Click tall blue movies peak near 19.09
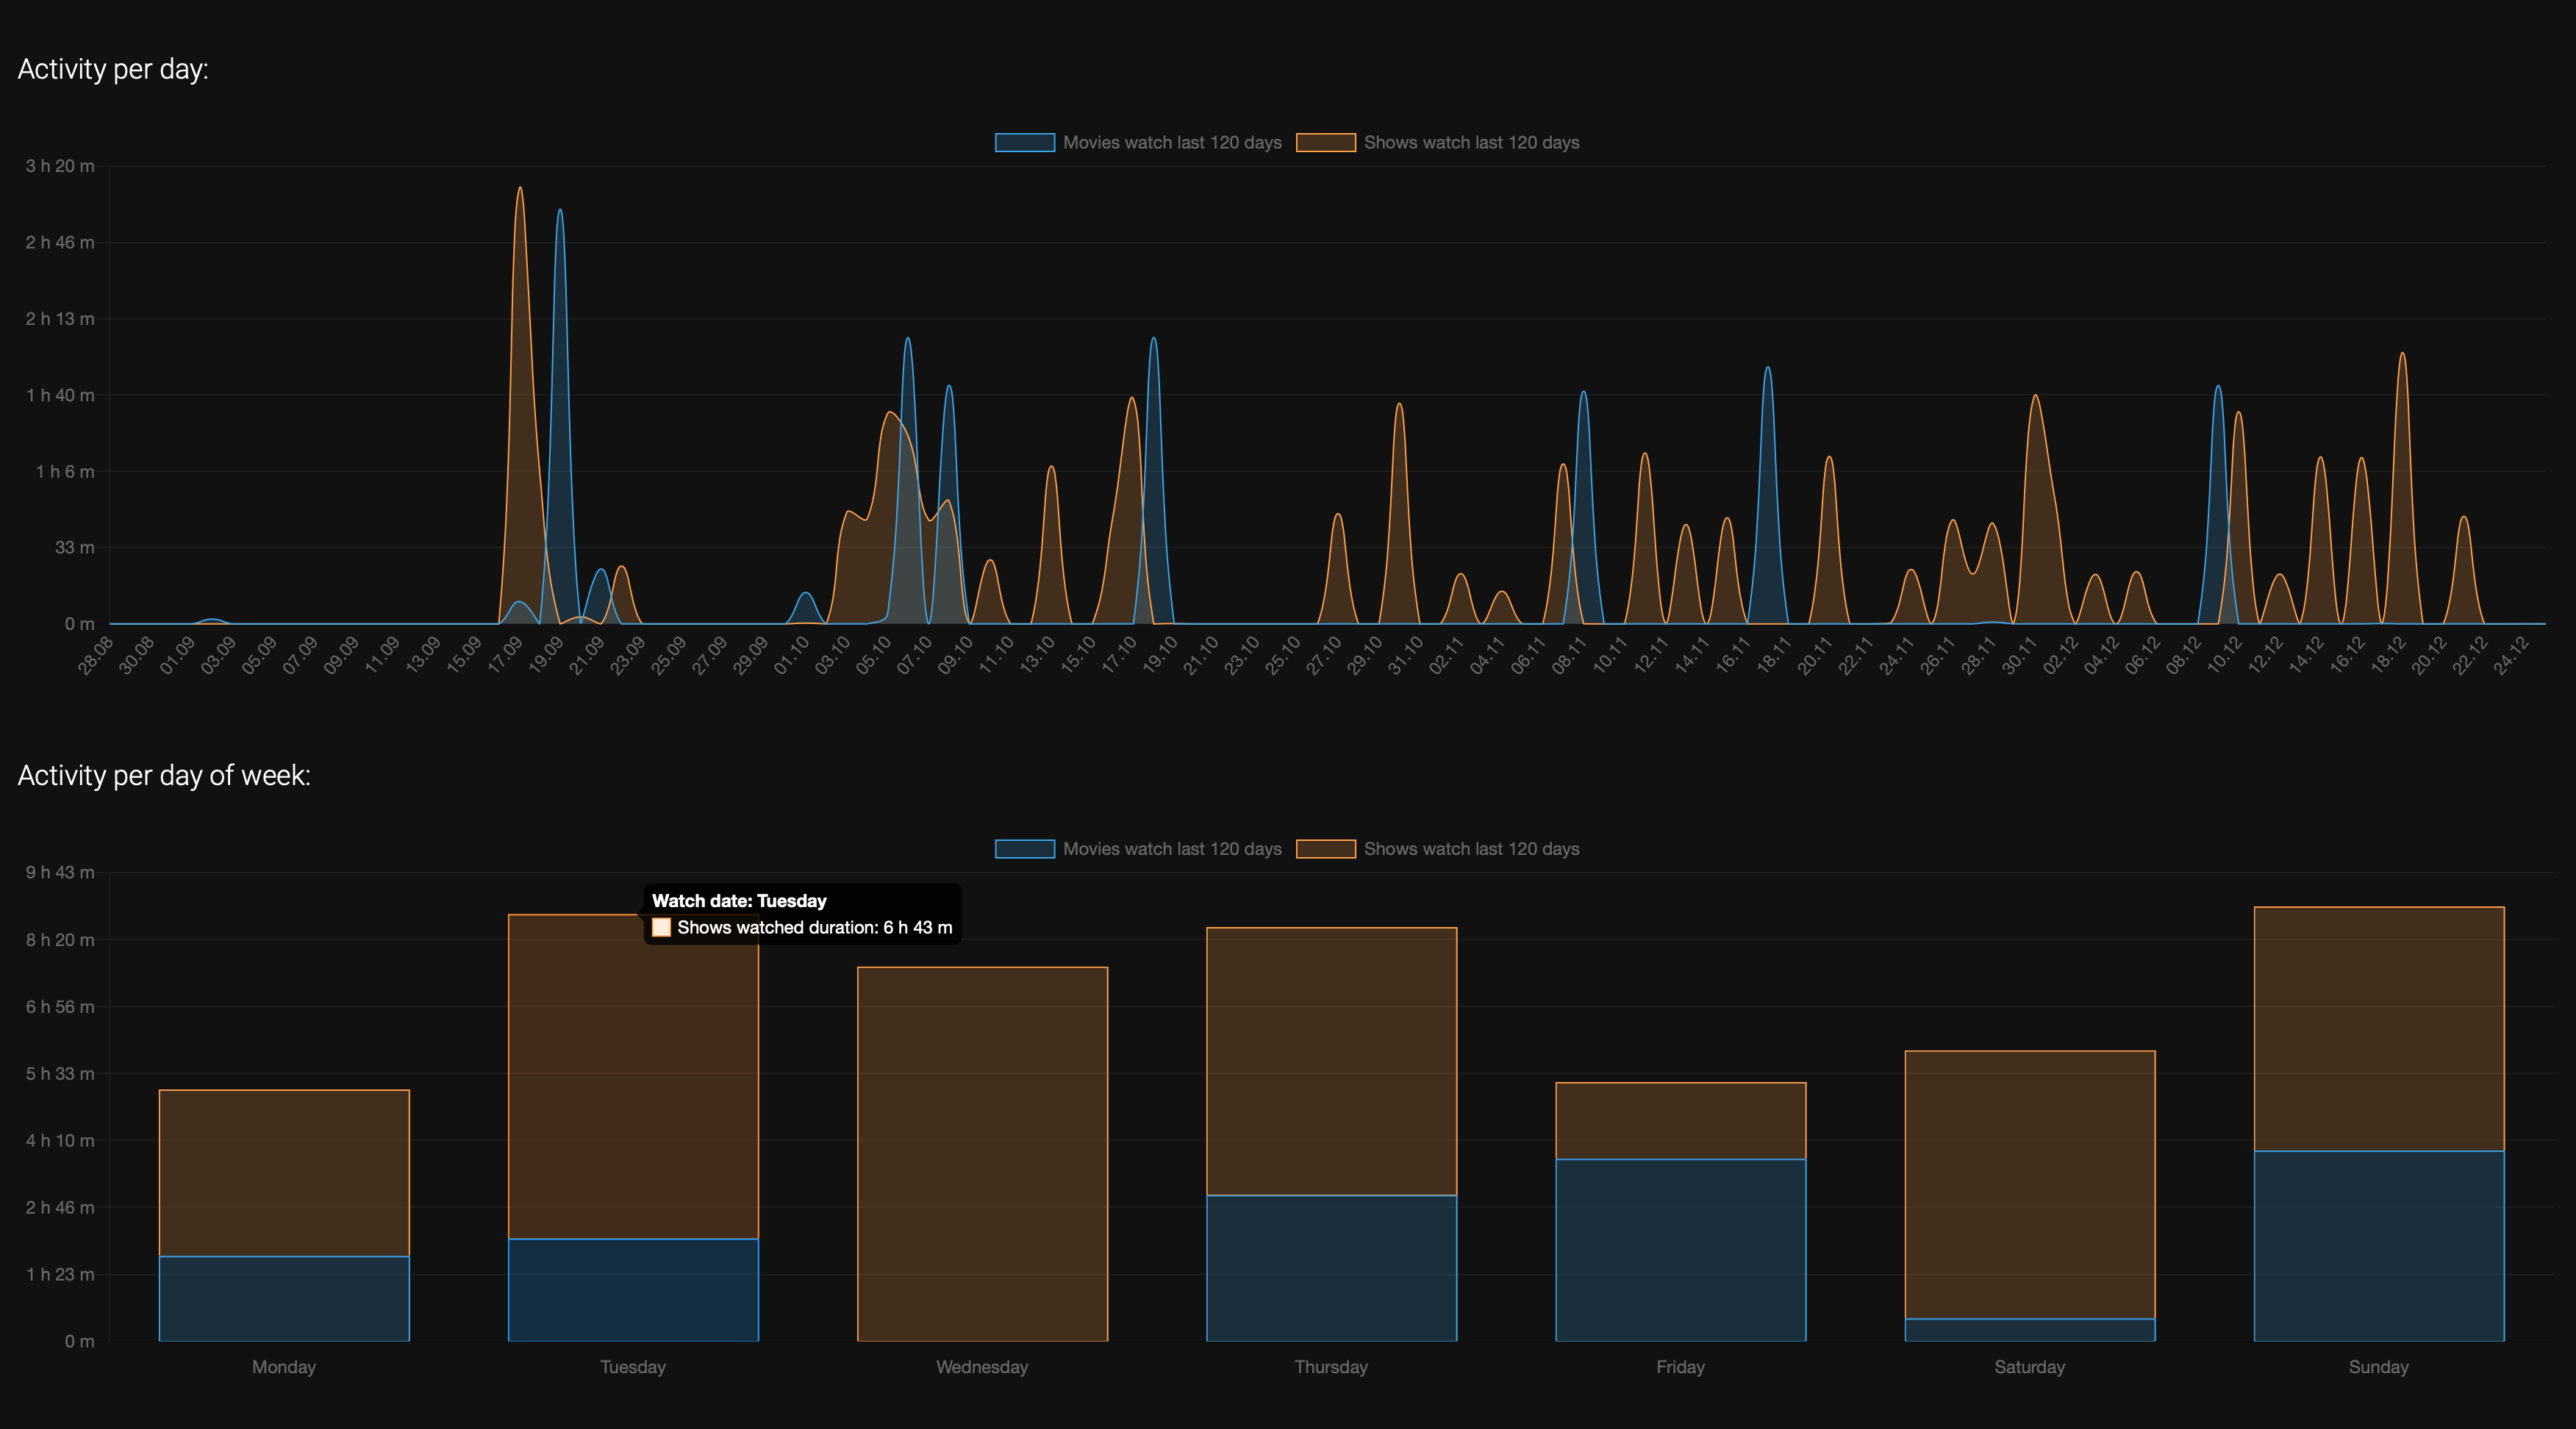 [560, 212]
